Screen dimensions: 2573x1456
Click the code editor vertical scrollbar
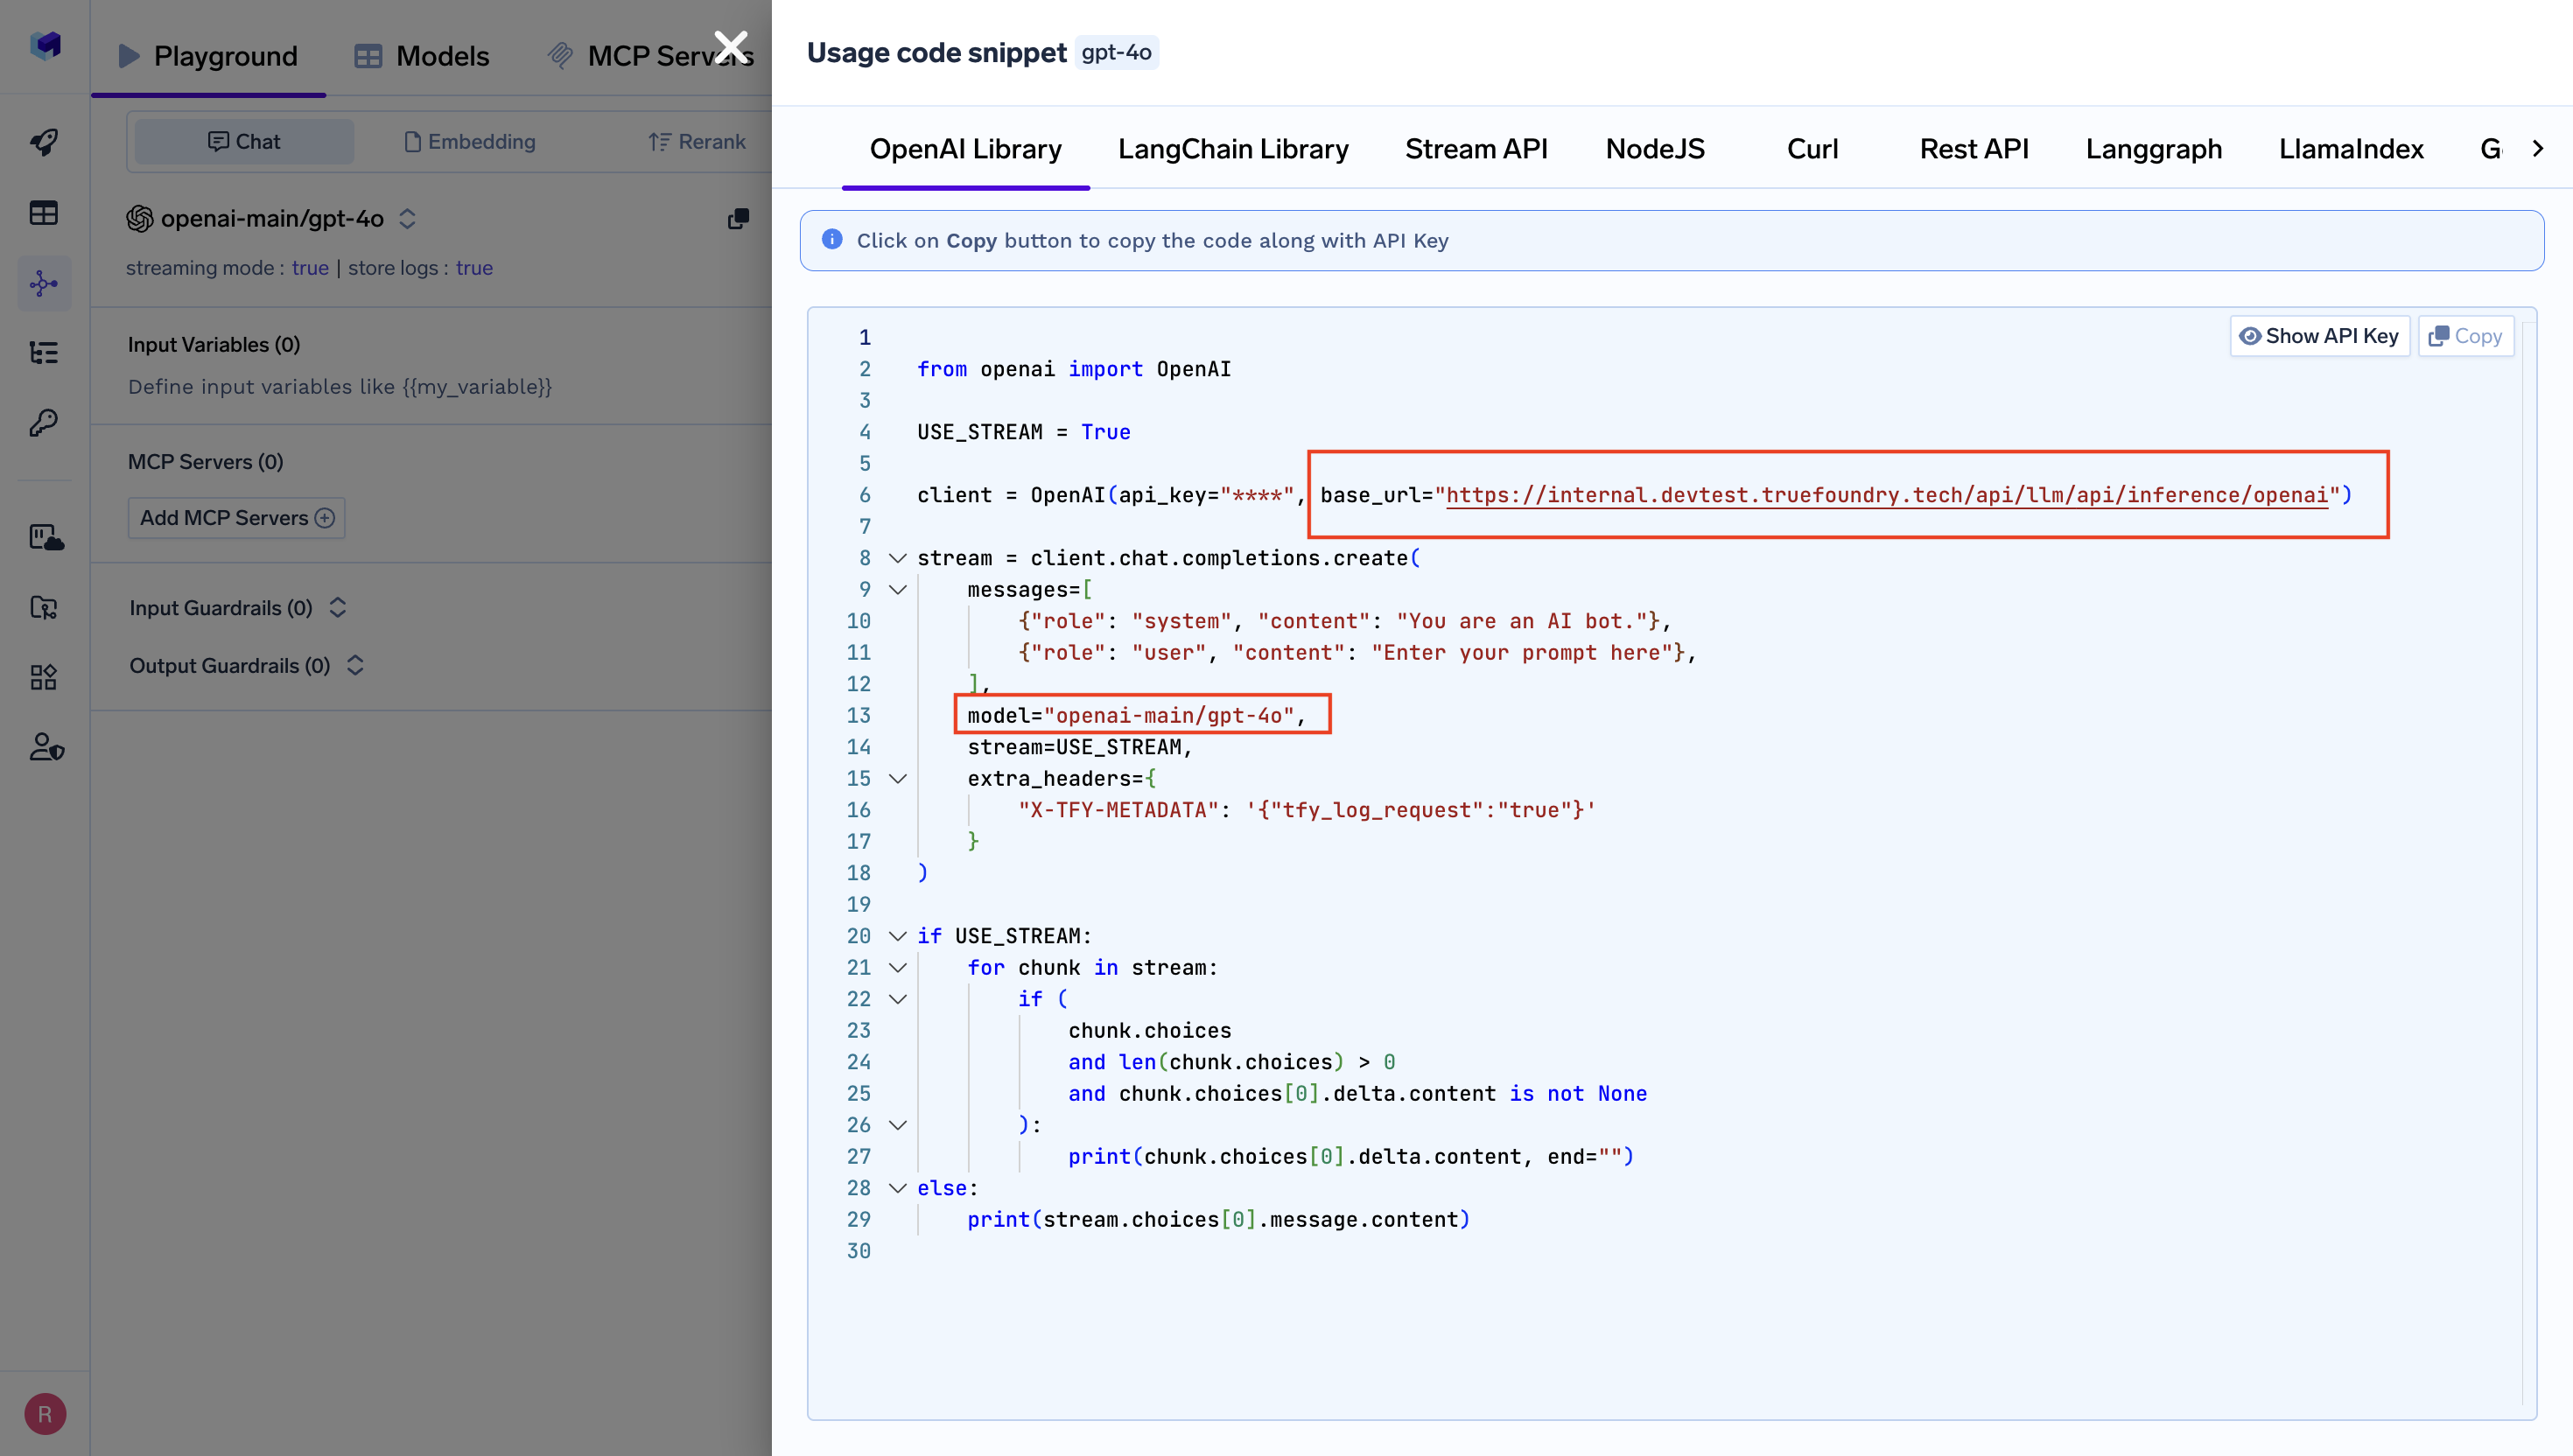click(x=2528, y=860)
